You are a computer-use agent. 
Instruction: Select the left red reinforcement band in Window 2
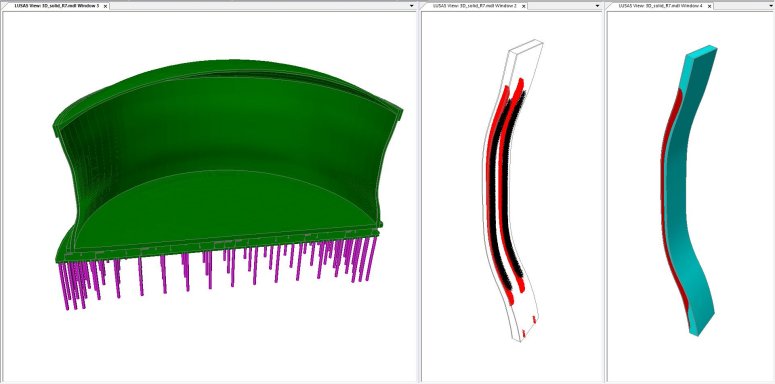tap(494, 193)
